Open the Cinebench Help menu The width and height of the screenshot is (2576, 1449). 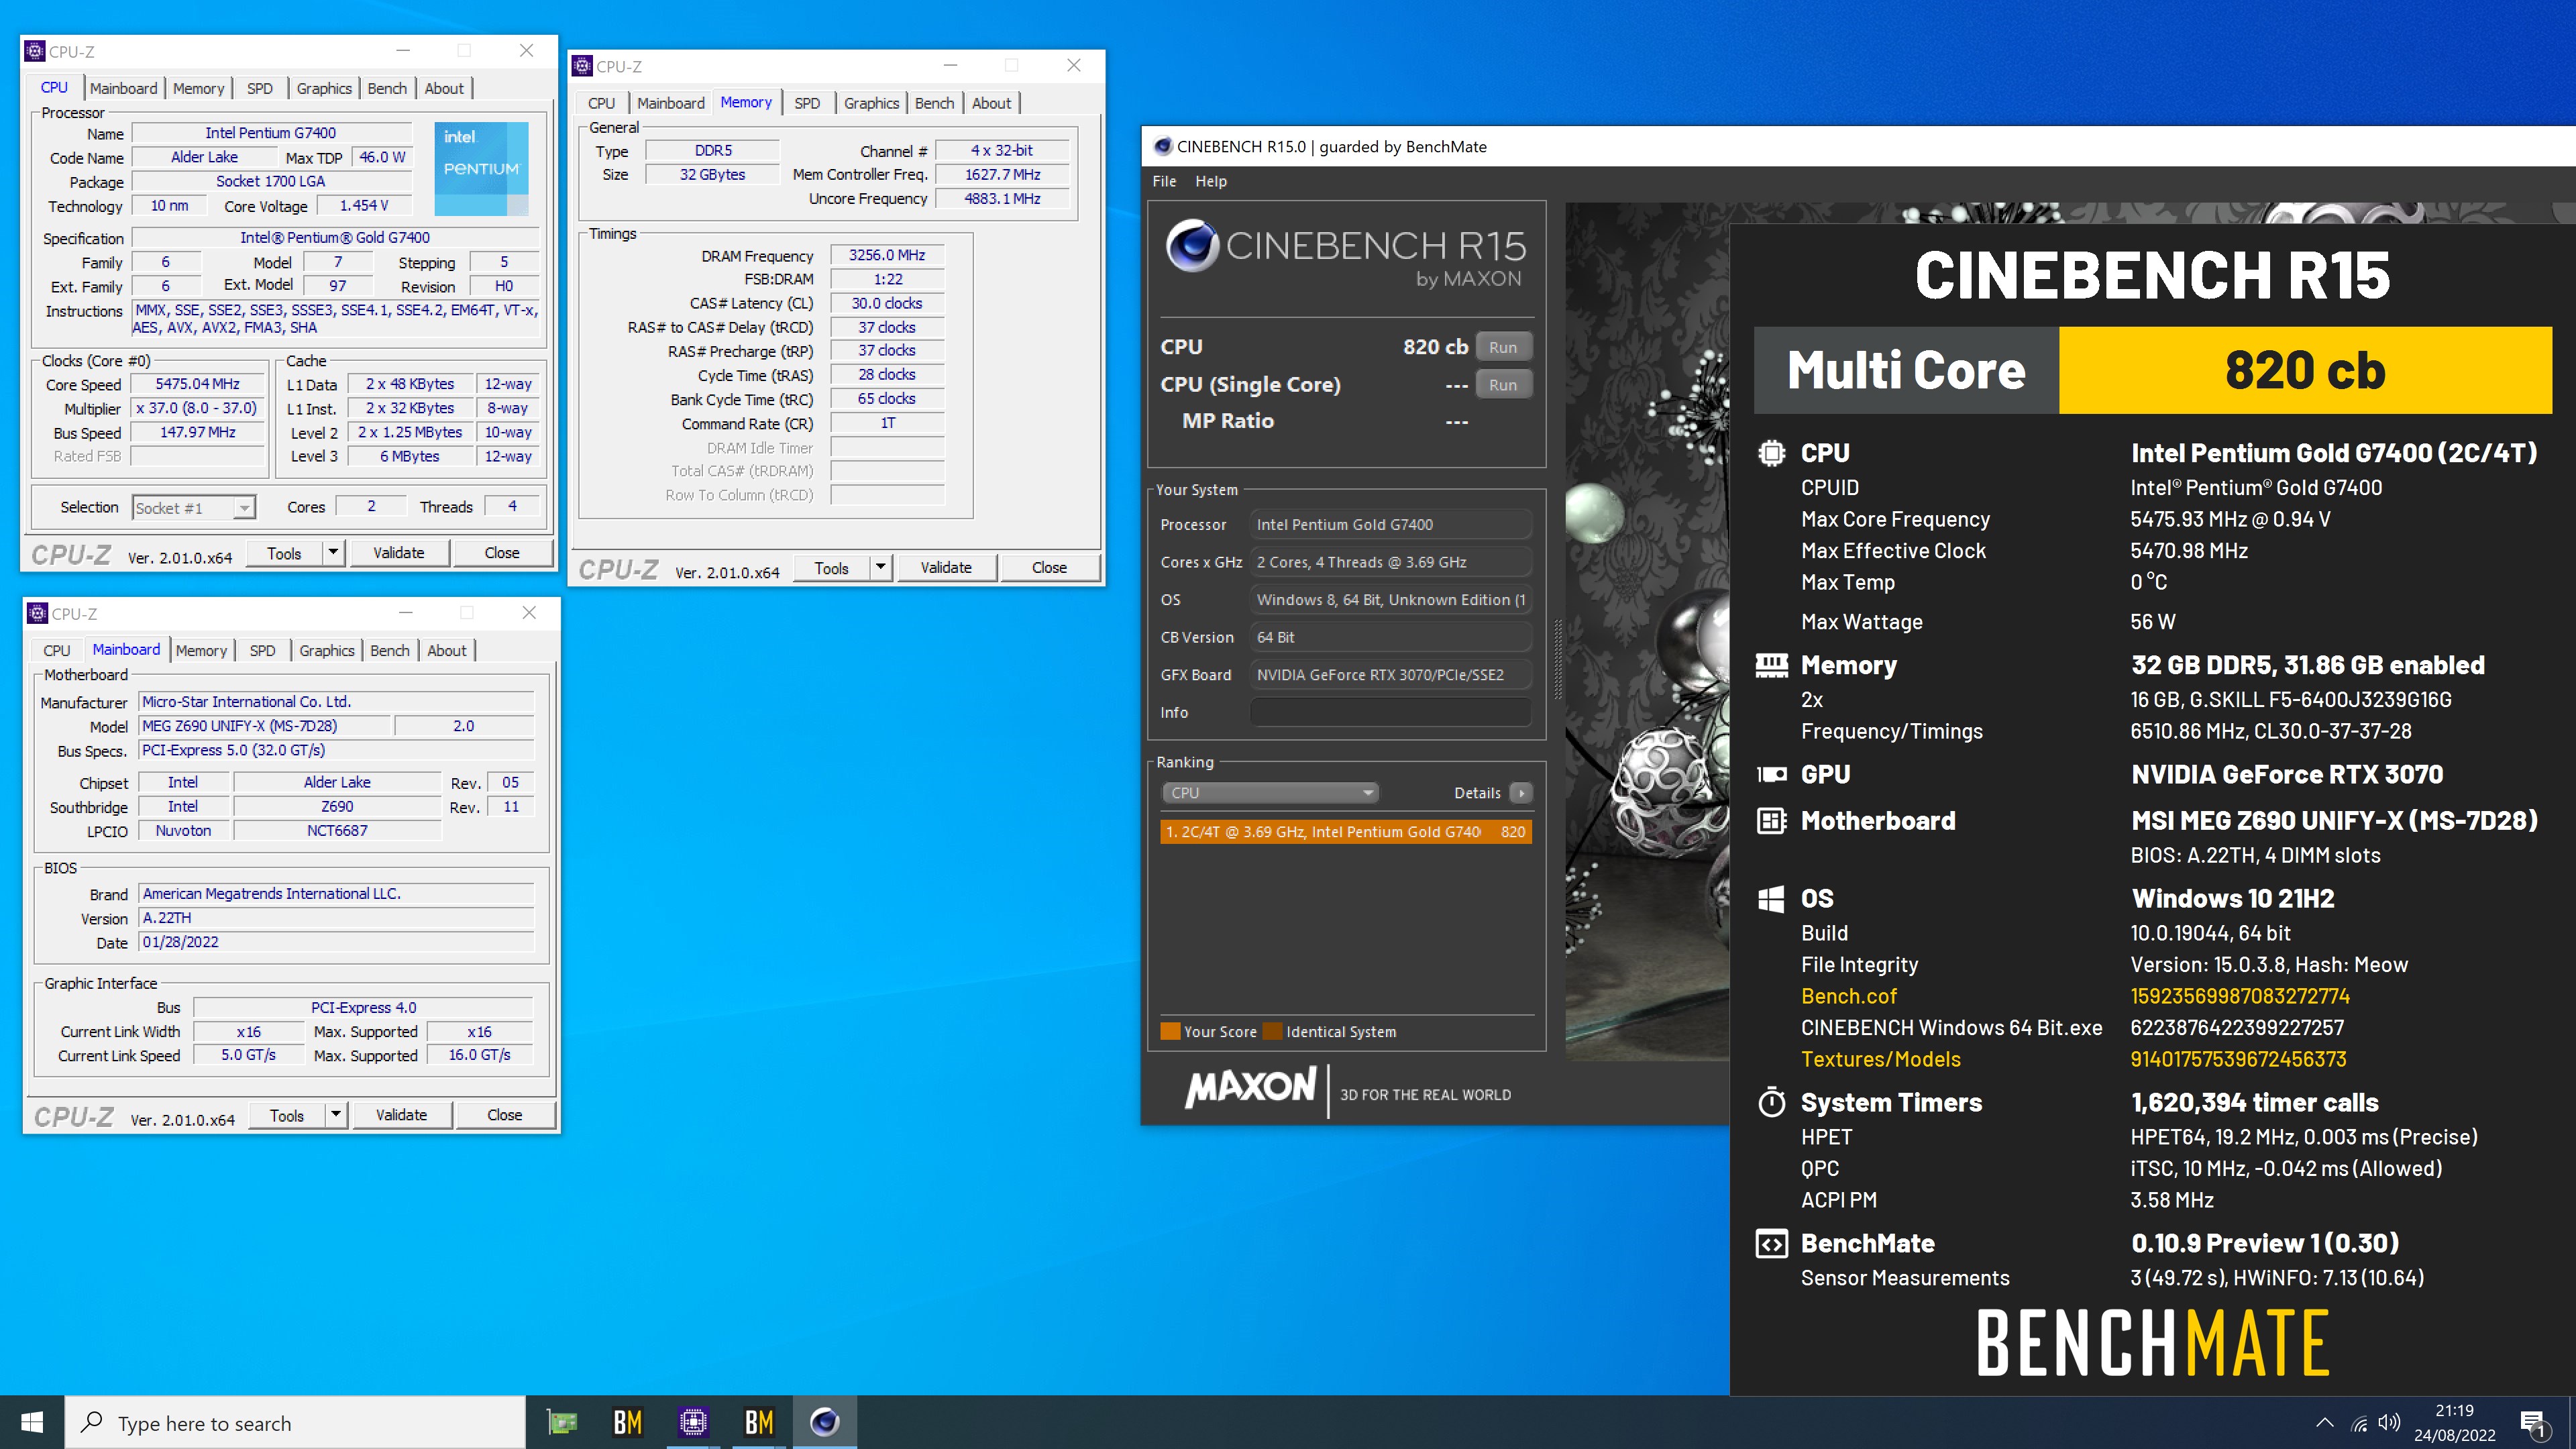click(1210, 181)
